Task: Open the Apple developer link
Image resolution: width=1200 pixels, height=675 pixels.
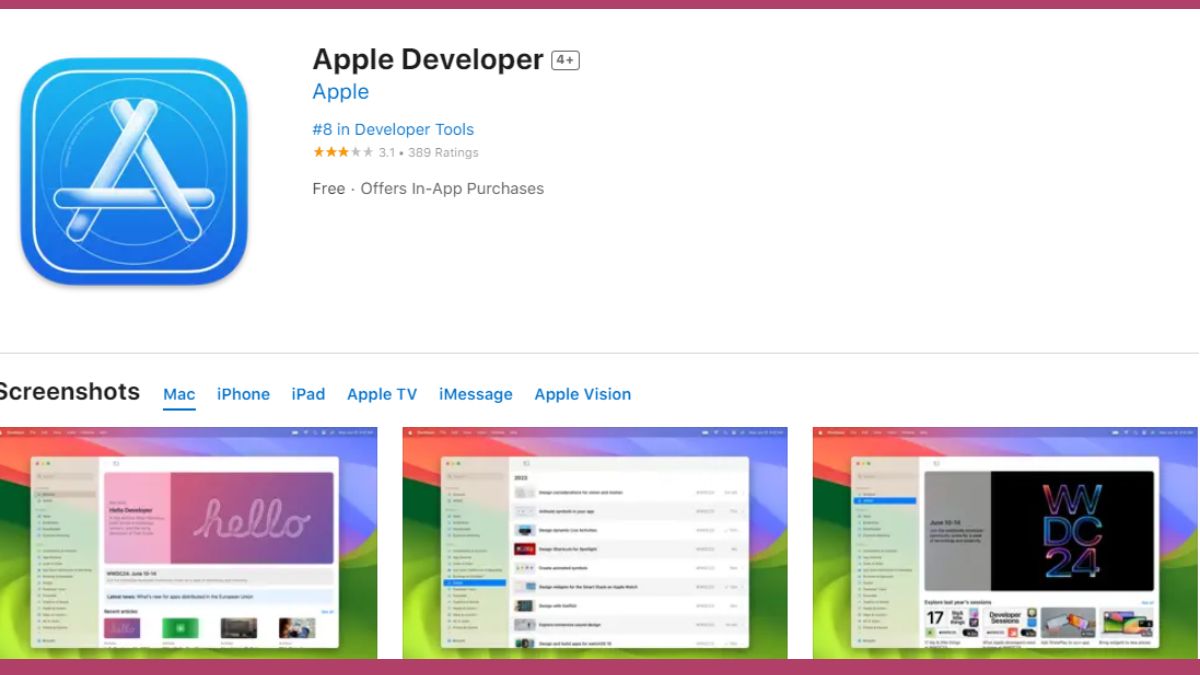Action: tap(340, 92)
